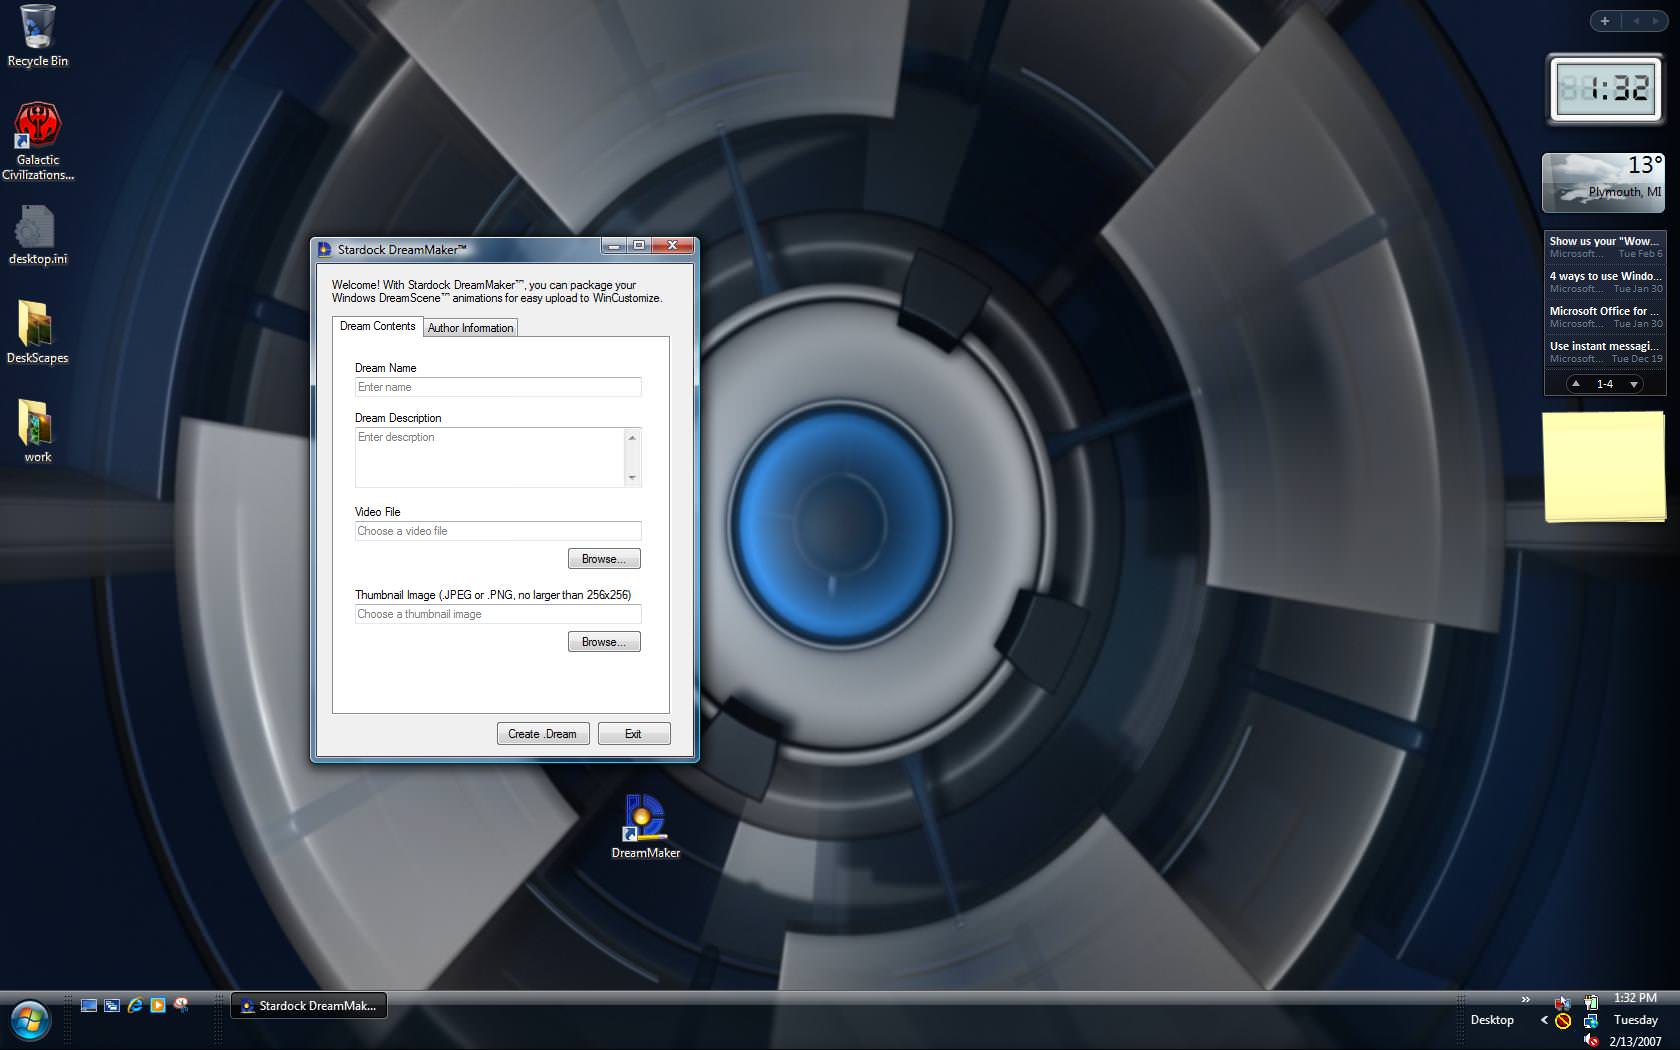The width and height of the screenshot is (1680, 1050).
Task: Open the Desktop toolbar label
Action: coord(1492,1020)
